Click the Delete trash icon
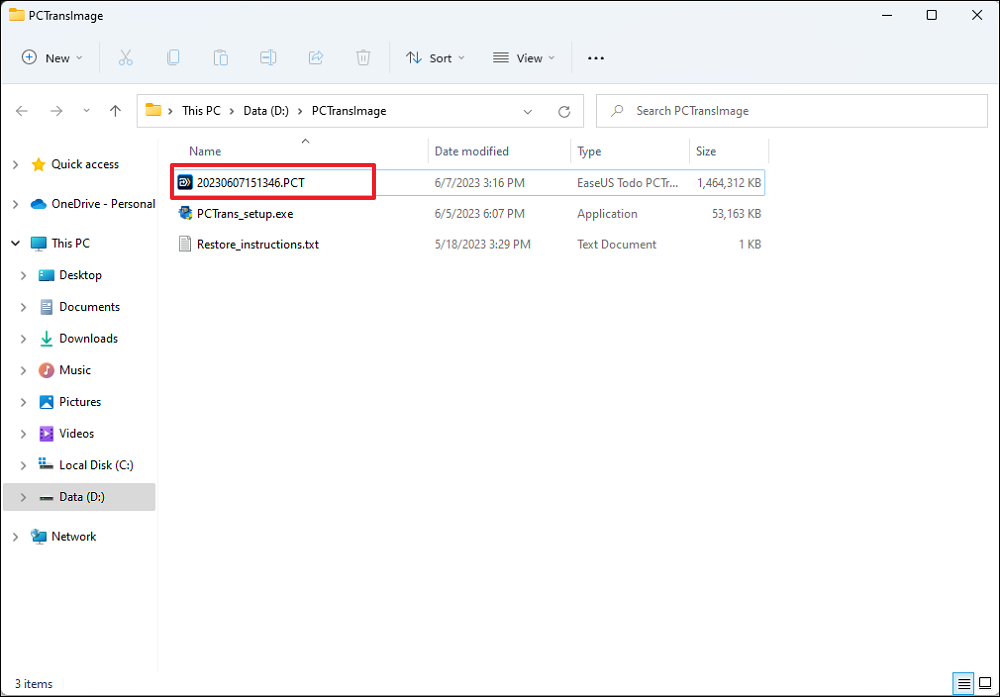This screenshot has width=1000, height=697. (363, 58)
